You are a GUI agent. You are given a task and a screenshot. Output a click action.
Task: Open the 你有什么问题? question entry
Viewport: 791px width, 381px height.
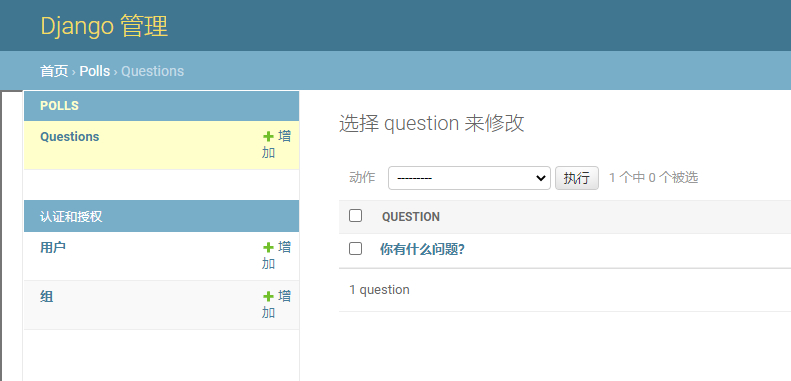(x=422, y=250)
